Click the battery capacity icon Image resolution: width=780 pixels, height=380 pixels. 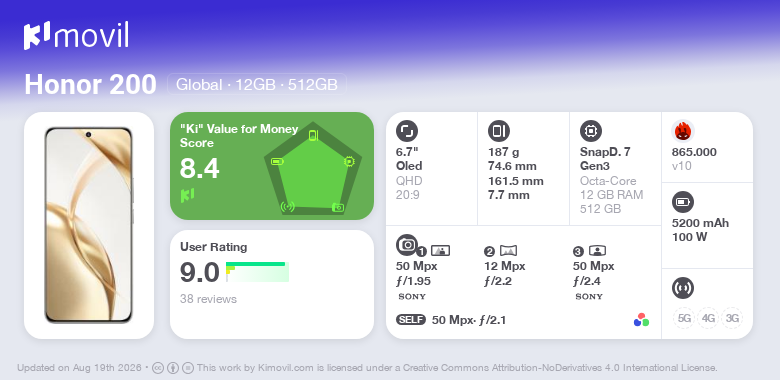682,202
